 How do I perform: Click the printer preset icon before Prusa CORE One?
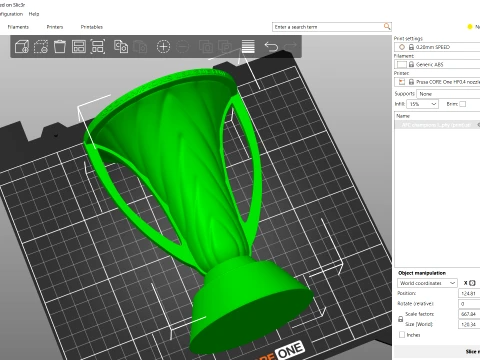(402, 82)
